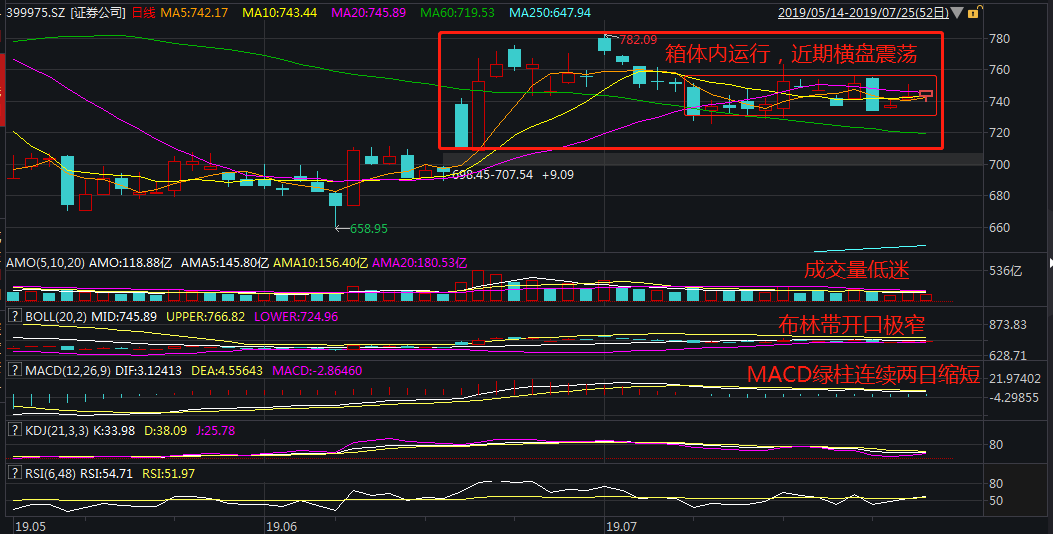
Task: Click the UPPER:766.82 value
Action: tap(205, 316)
